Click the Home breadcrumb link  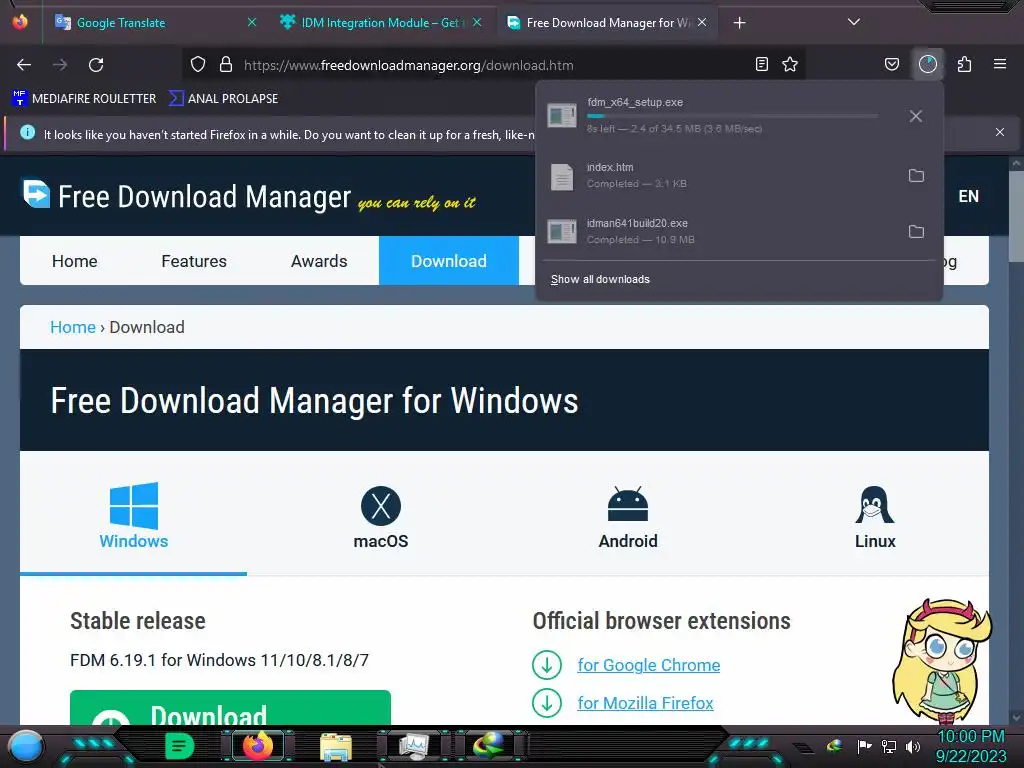coord(73,327)
